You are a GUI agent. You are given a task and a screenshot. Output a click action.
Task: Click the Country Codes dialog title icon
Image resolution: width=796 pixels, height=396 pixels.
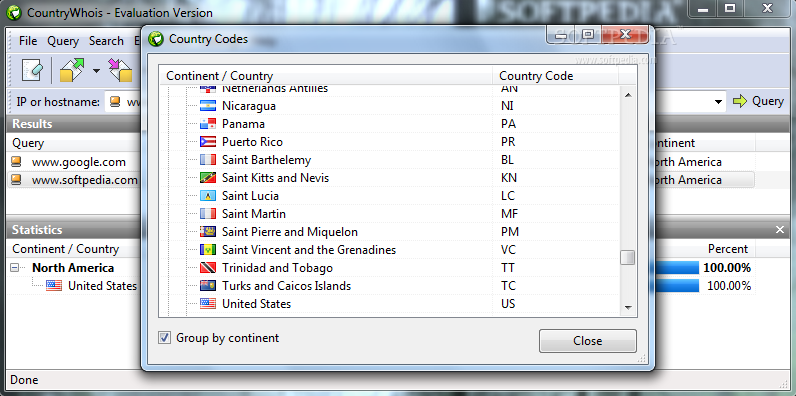click(x=156, y=39)
